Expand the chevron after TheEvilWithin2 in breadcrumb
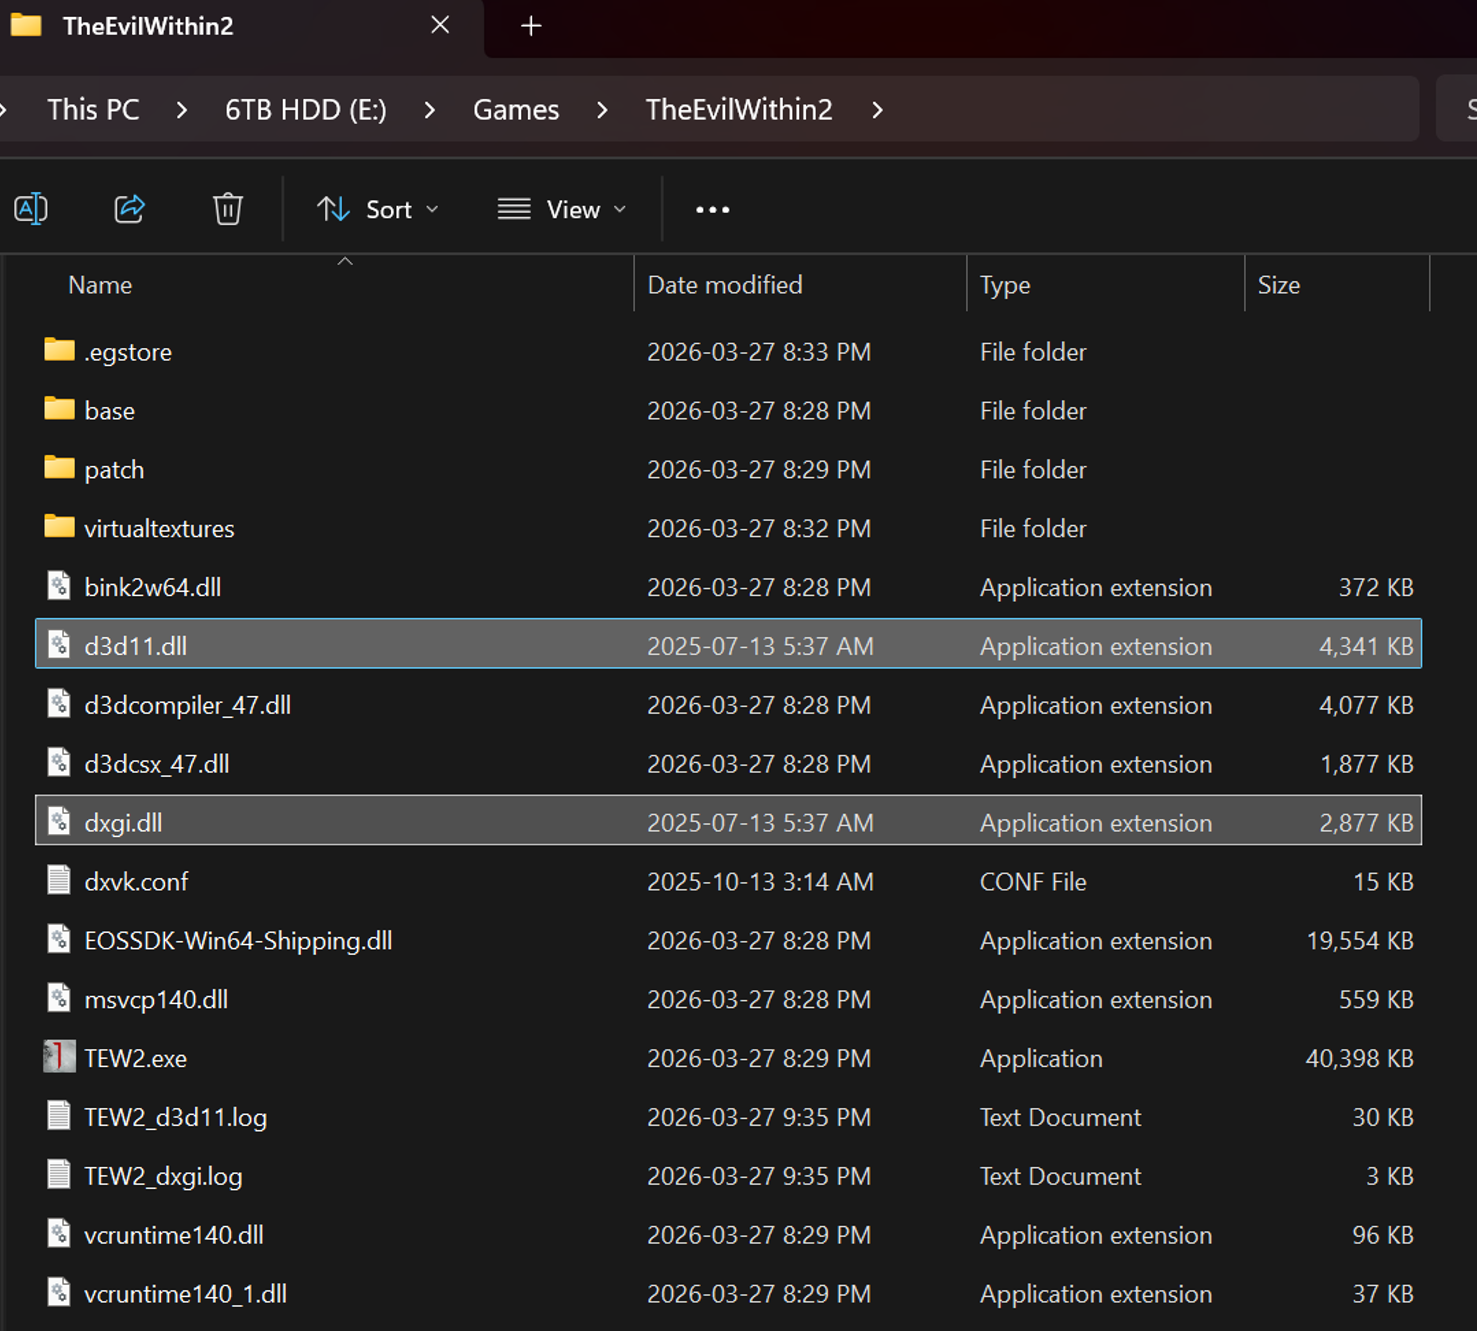Image resolution: width=1477 pixels, height=1331 pixels. click(877, 110)
